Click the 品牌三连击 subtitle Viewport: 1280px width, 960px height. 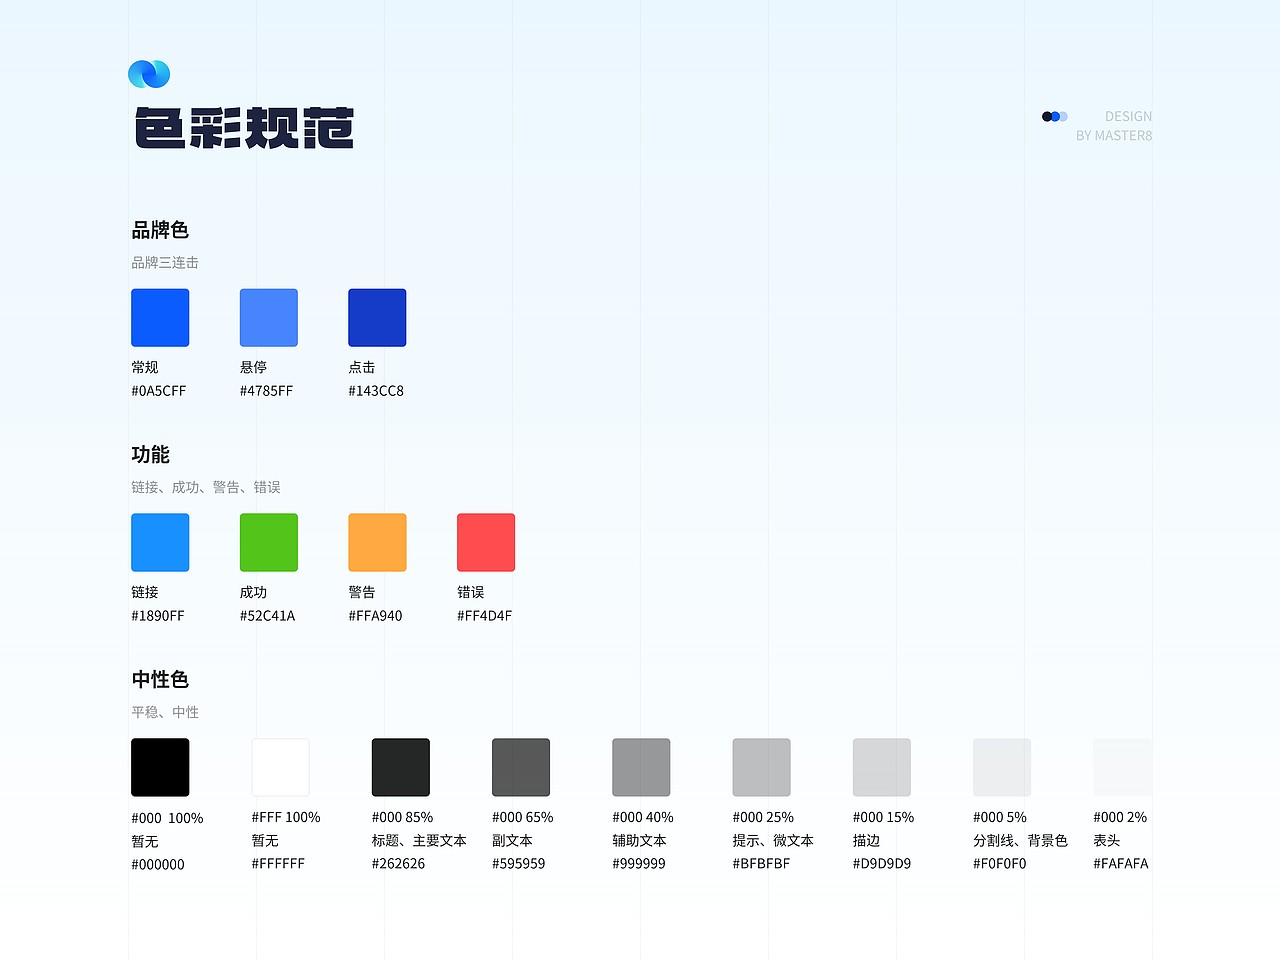(x=165, y=263)
